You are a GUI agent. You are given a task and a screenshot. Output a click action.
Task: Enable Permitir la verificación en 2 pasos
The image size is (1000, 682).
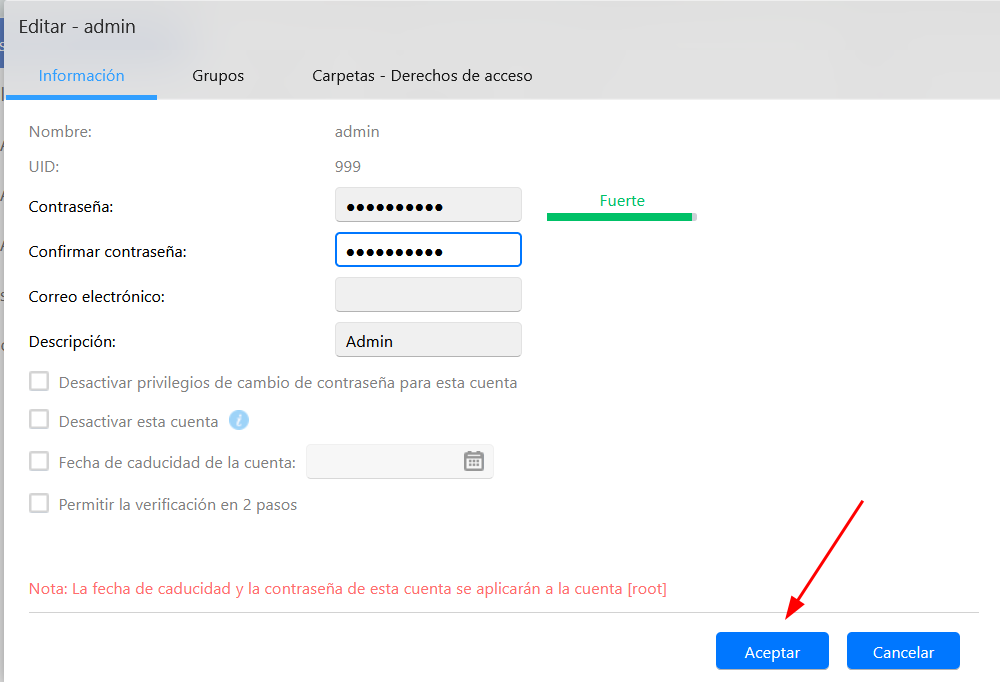39,504
